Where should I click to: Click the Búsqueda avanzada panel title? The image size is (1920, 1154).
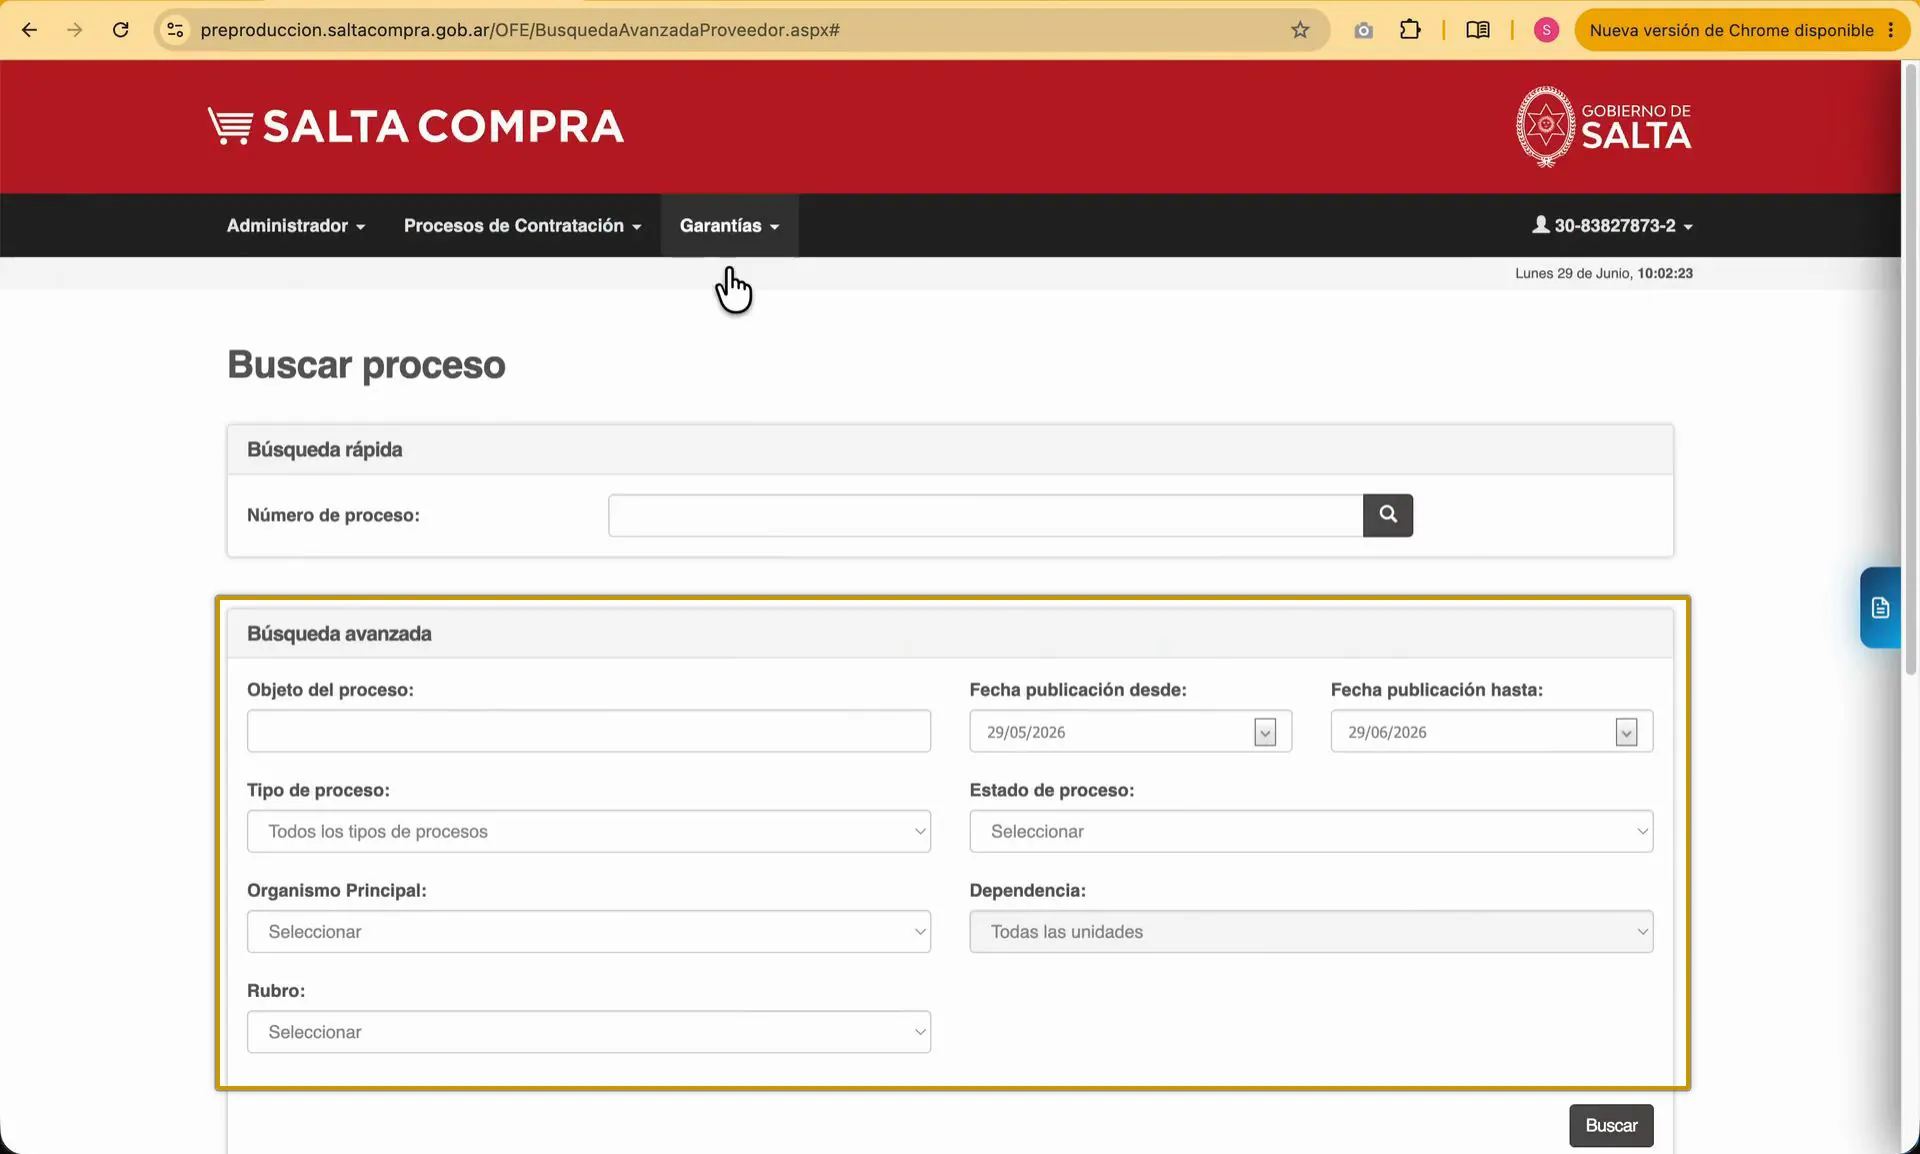point(339,634)
